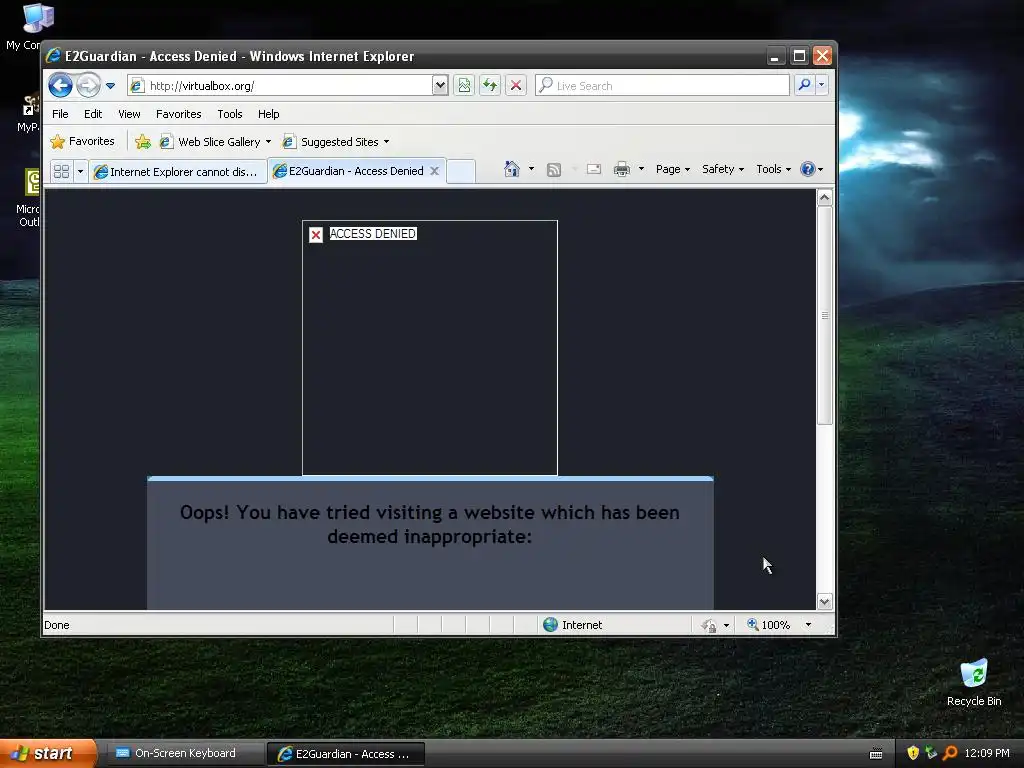Expand the zoom level dropdown arrow

point(808,625)
